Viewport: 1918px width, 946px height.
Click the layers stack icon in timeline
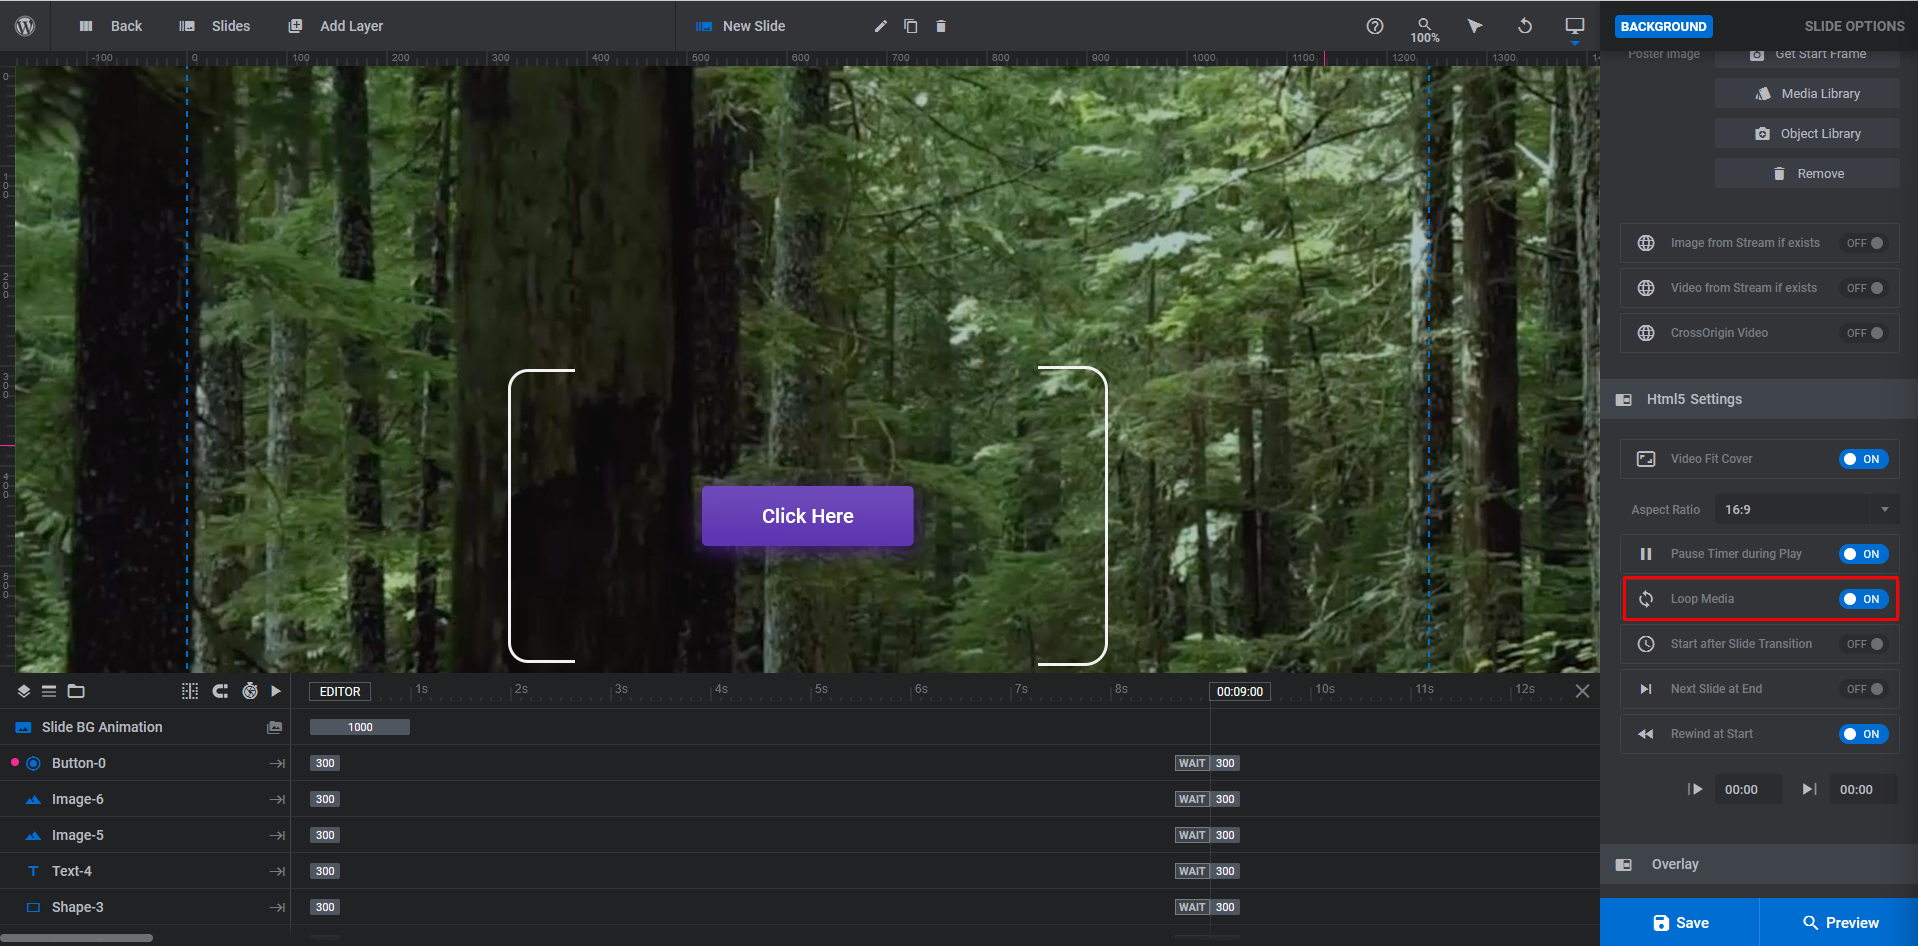point(24,691)
